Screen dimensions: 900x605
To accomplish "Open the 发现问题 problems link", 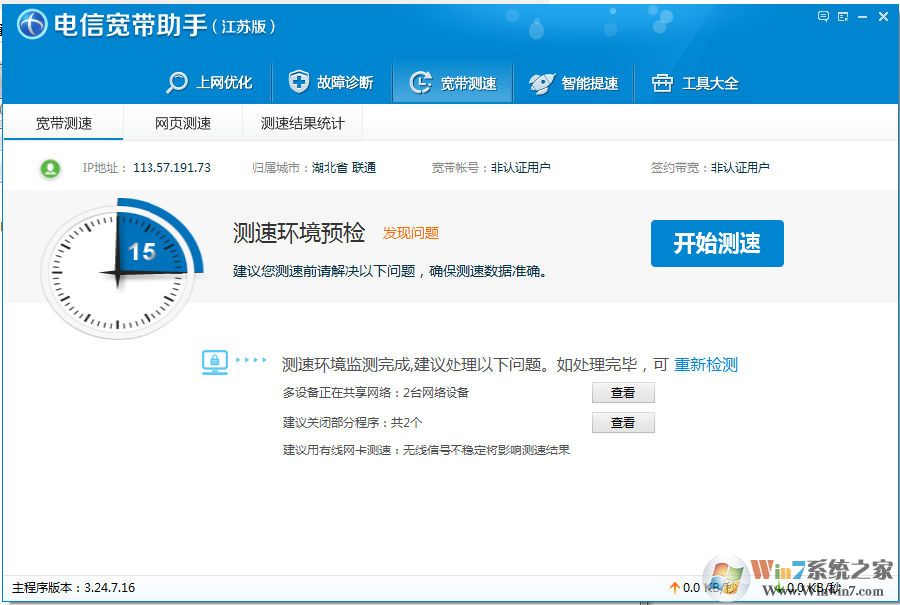I will coord(409,231).
